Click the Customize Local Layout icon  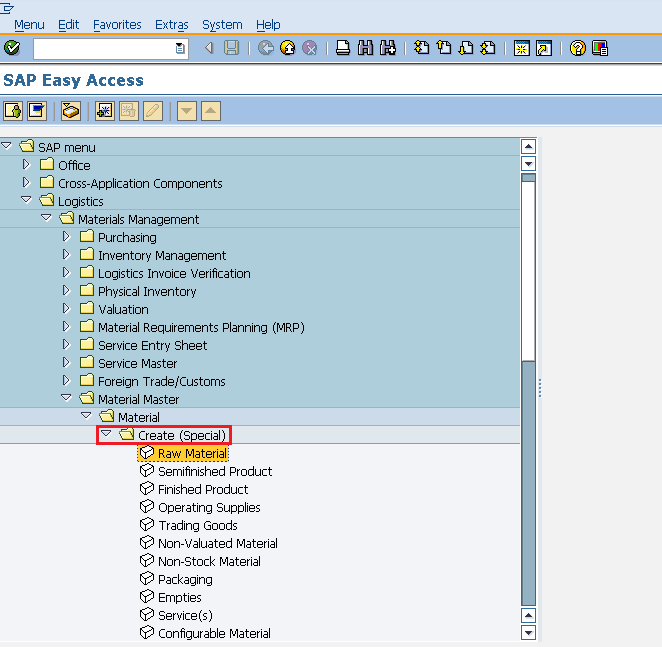click(x=600, y=48)
